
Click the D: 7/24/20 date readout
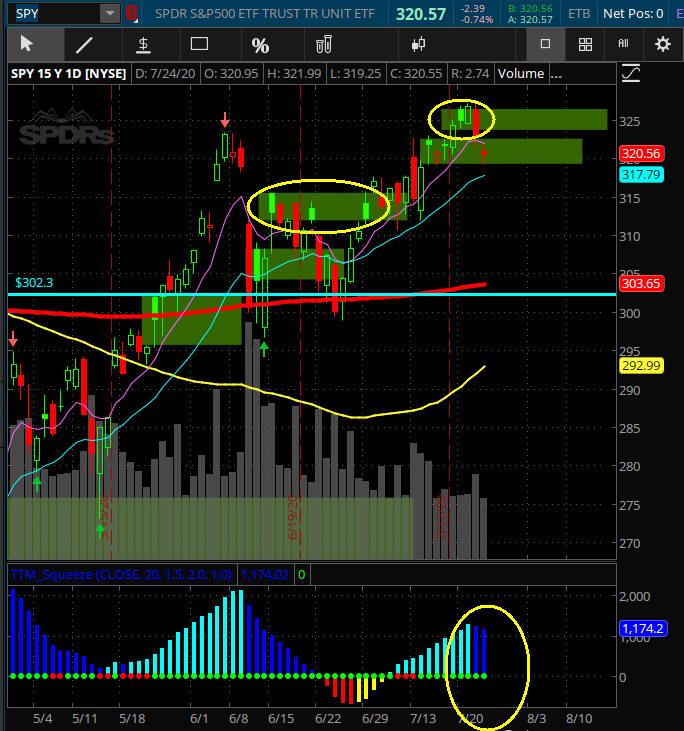pos(165,74)
